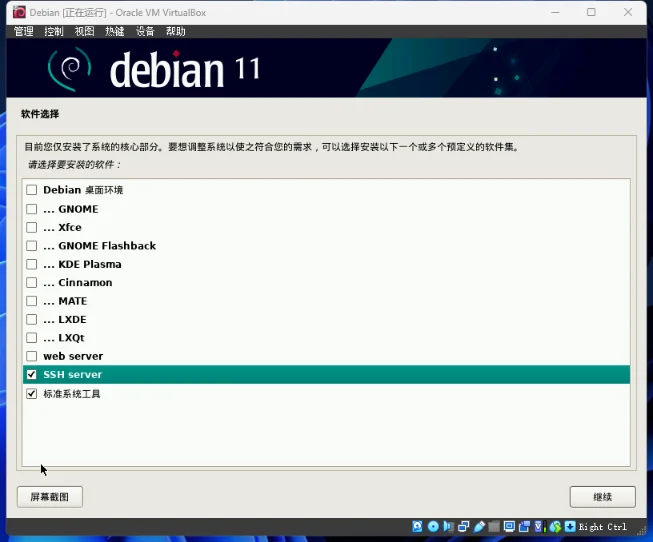Click the 标准系统工具 label text
The width and height of the screenshot is (653, 542).
pos(72,394)
